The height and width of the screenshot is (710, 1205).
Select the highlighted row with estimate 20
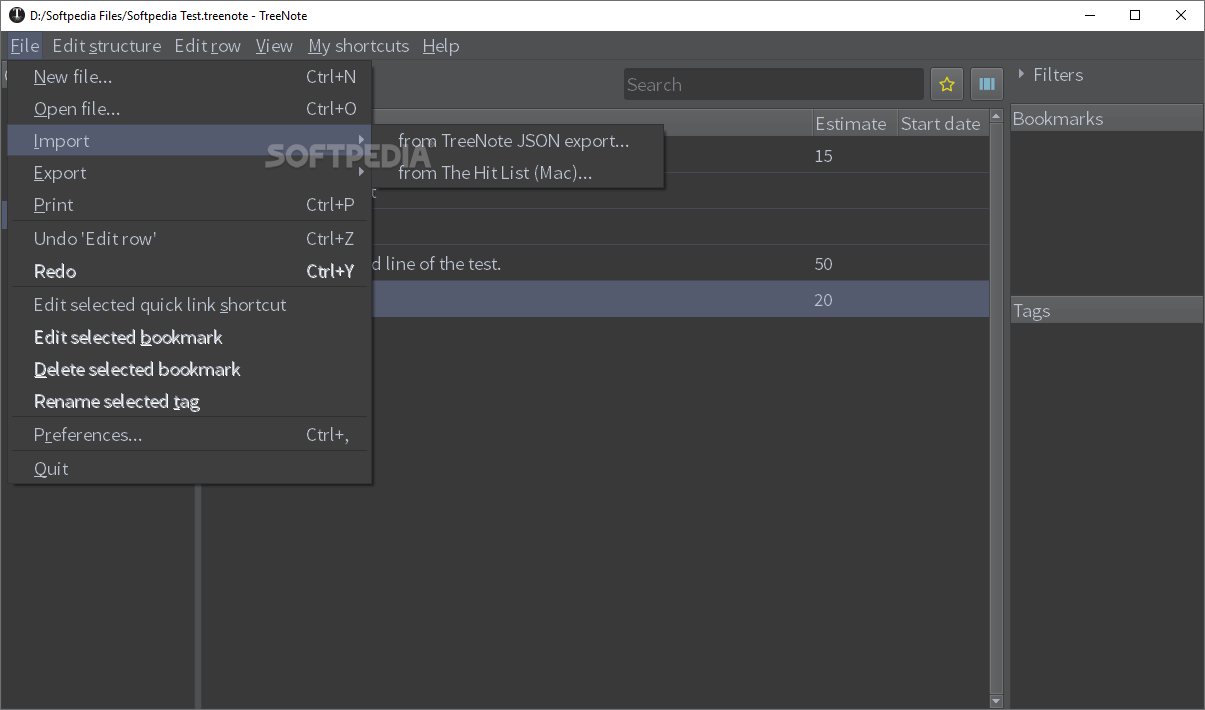(x=680, y=300)
